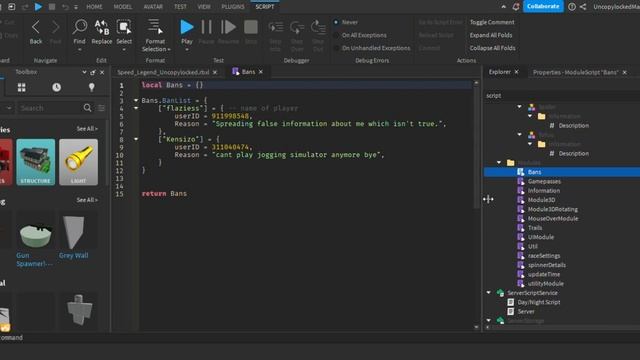This screenshot has height=360, width=640.
Task: Select Day/Night Script in Explorer
Action: (539, 302)
